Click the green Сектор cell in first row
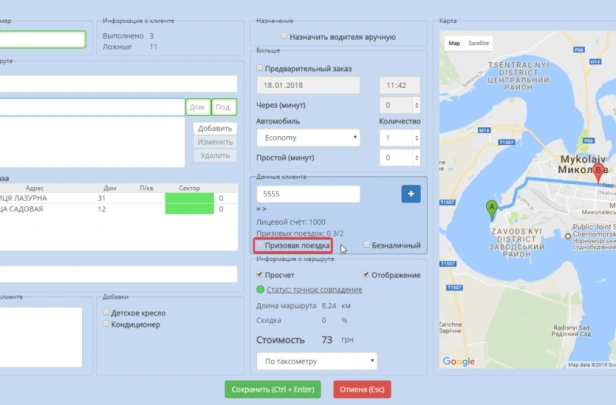The width and height of the screenshot is (616, 405). tap(190, 198)
